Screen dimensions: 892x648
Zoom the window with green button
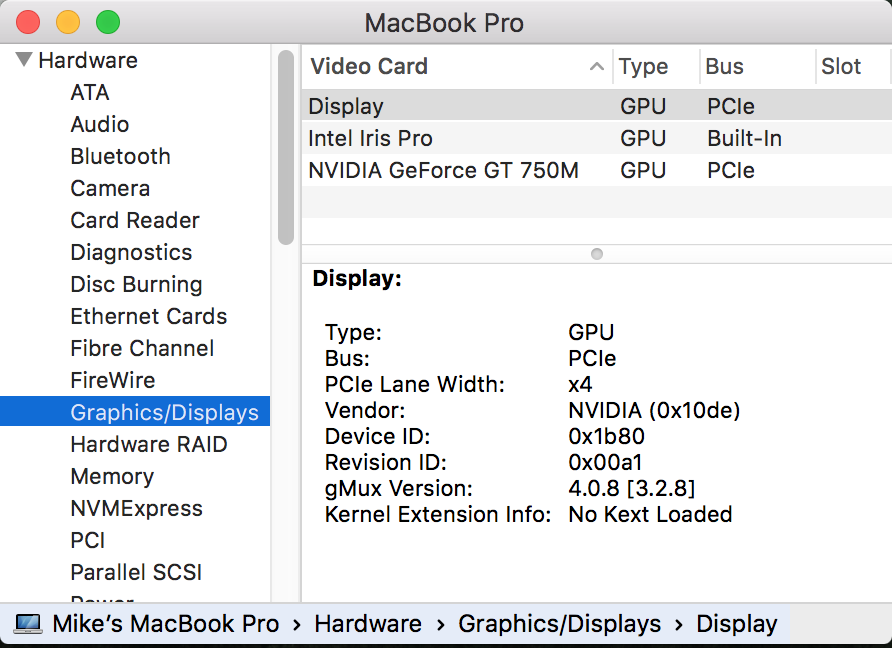point(108,23)
